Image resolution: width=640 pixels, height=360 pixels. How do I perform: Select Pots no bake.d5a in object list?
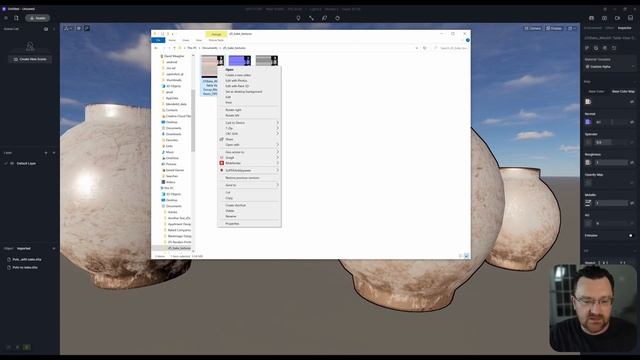[x=25, y=268]
